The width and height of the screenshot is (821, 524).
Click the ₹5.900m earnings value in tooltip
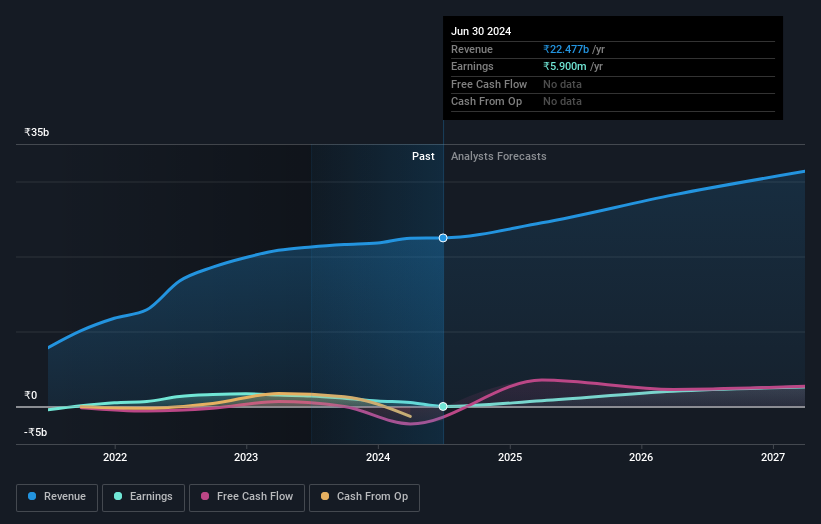click(564, 66)
